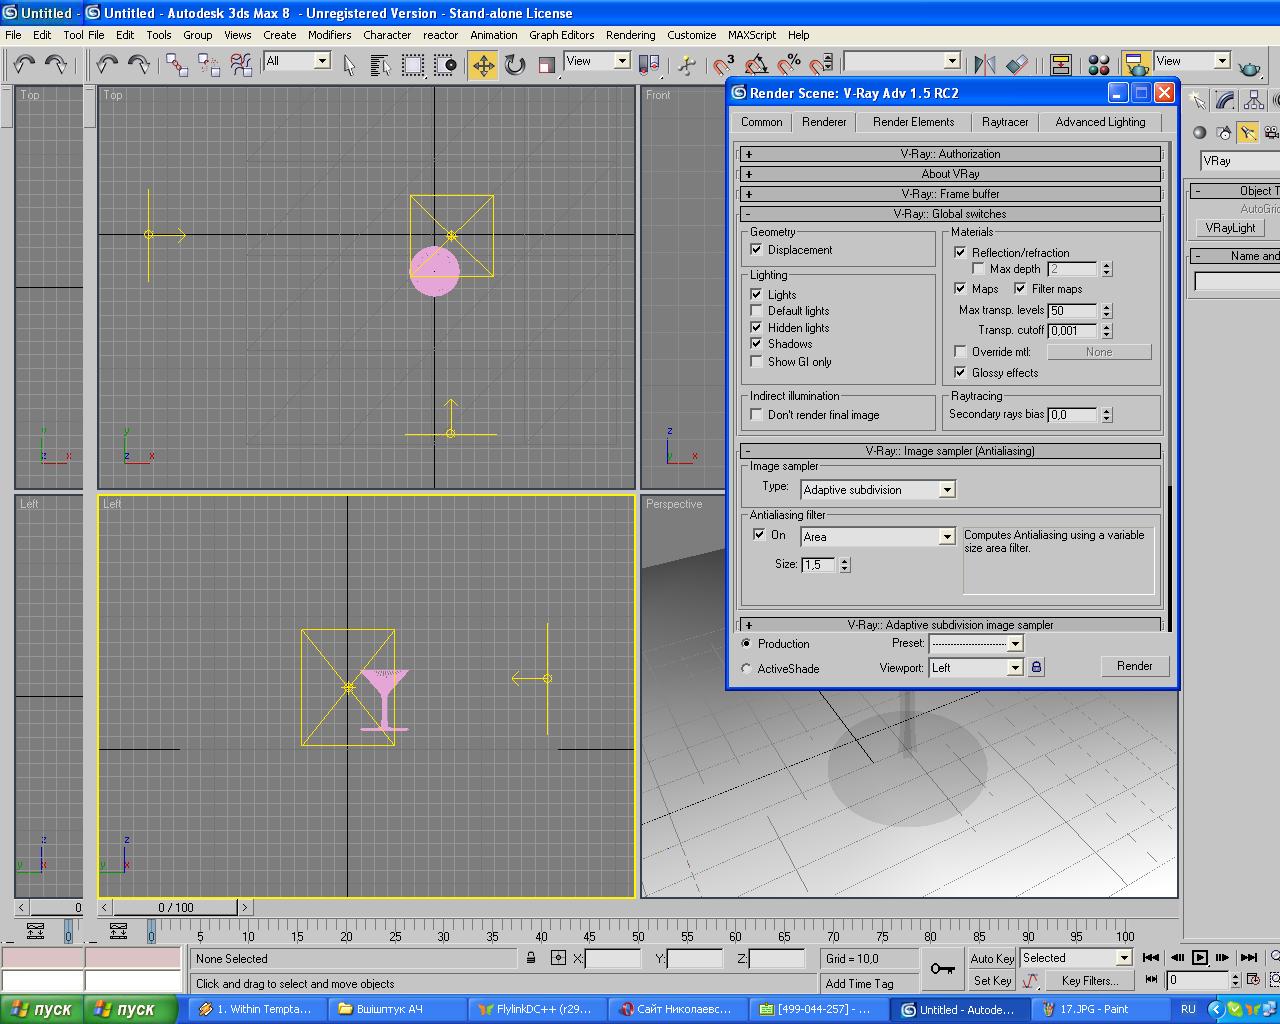Click the Render button

[x=1135, y=666]
